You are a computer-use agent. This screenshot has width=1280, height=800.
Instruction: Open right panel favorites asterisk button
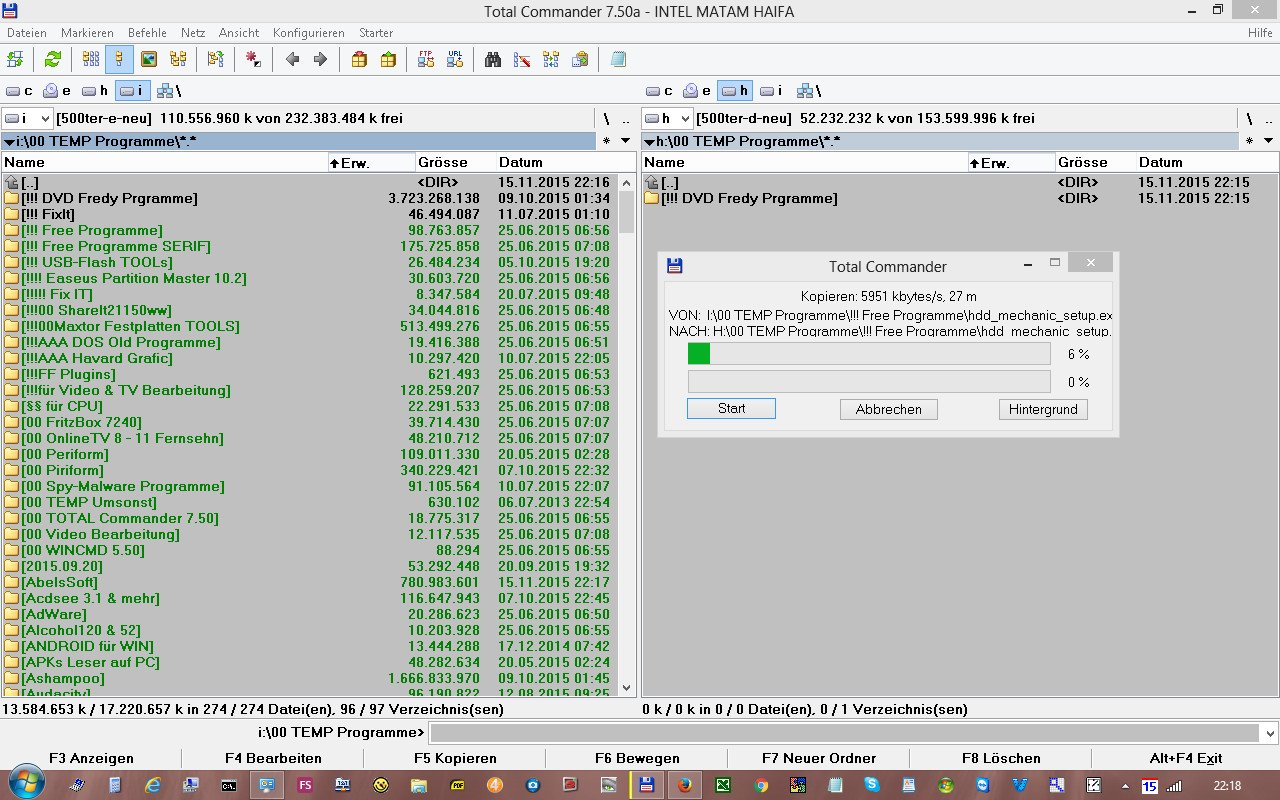click(1248, 141)
